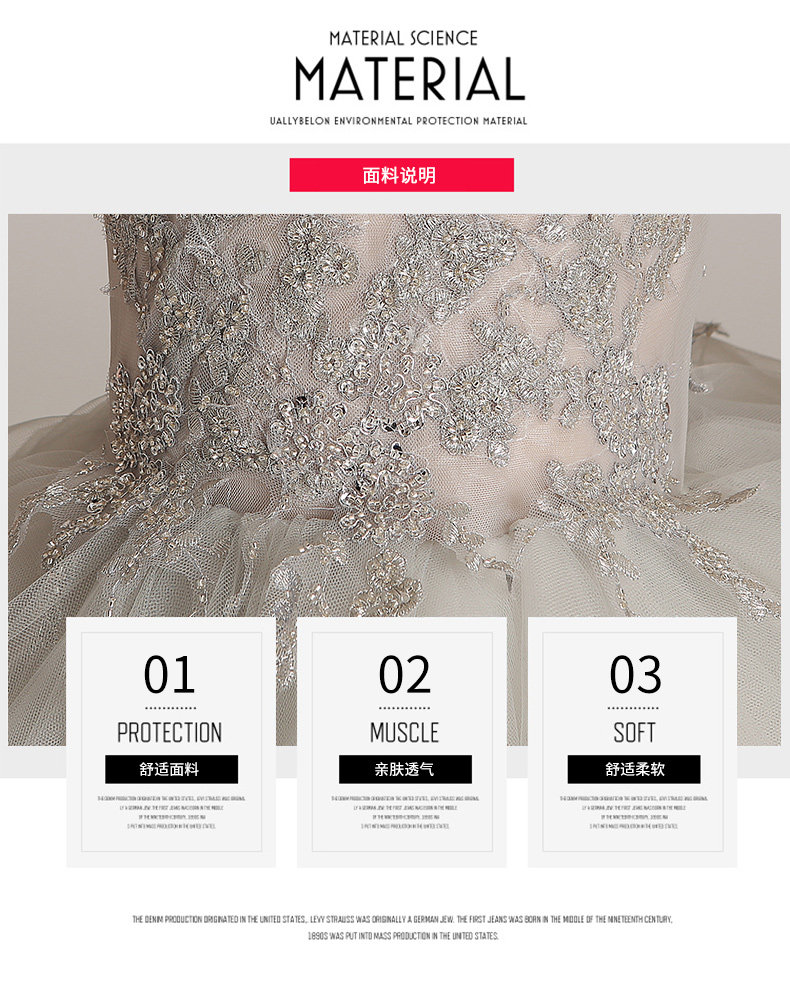Image resolution: width=790 pixels, height=982 pixels.
Task: Select the 舒适面料 black label
Action: 171,769
